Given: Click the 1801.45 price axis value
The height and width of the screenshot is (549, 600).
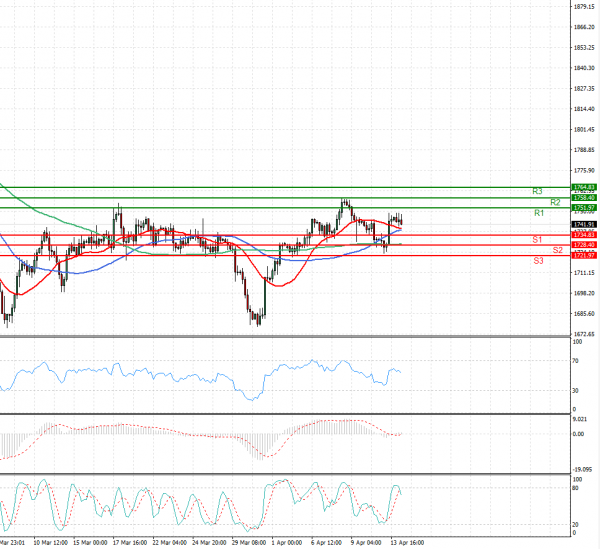Looking at the screenshot, I should [584, 130].
